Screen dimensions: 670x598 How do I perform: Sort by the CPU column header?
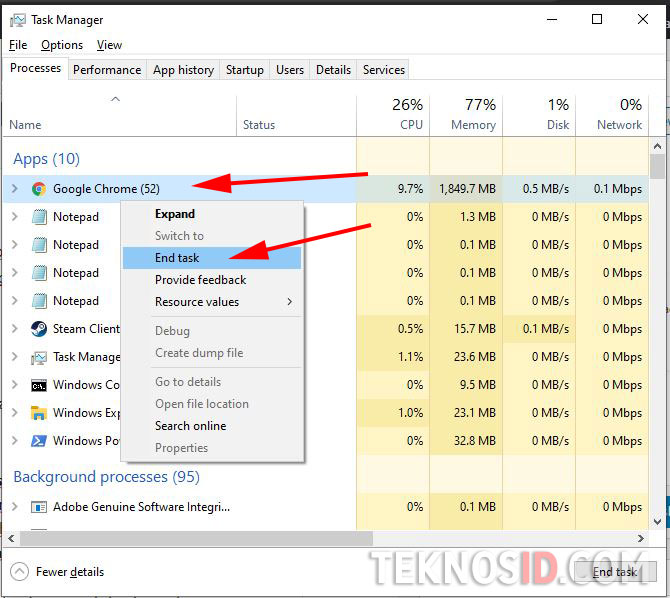click(x=393, y=115)
